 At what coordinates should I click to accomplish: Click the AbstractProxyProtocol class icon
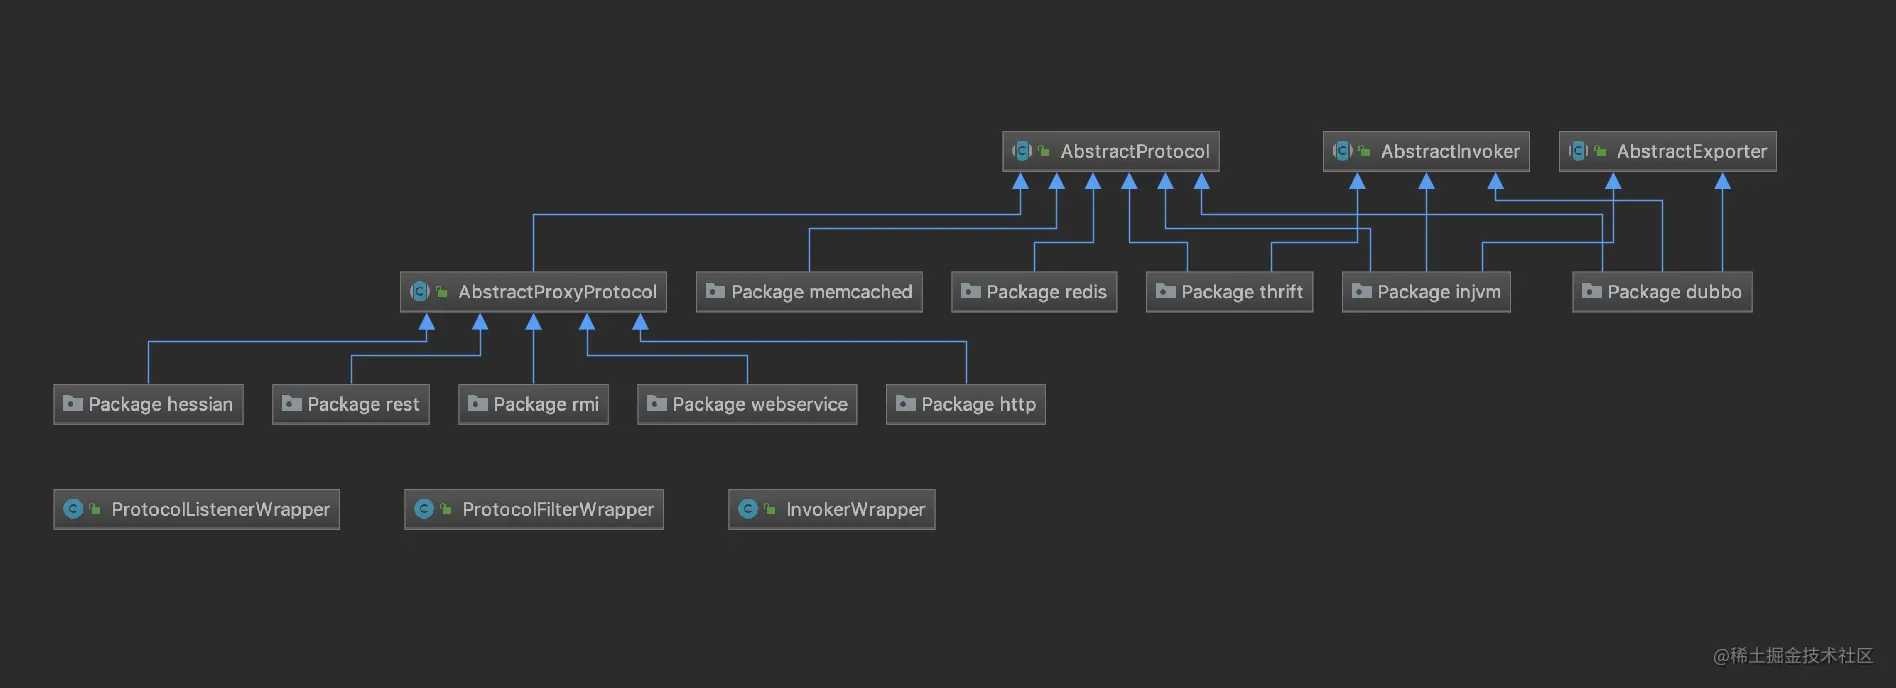420,291
